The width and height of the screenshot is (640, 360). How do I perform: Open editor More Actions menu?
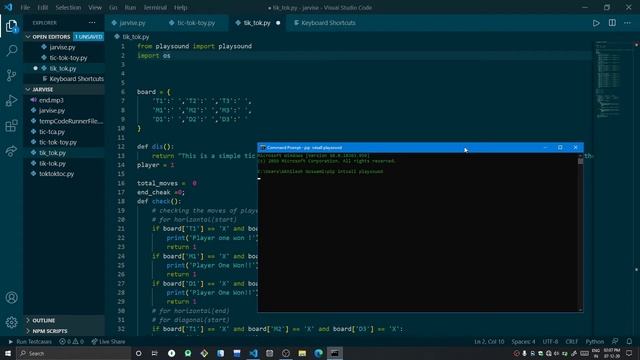click(627, 23)
